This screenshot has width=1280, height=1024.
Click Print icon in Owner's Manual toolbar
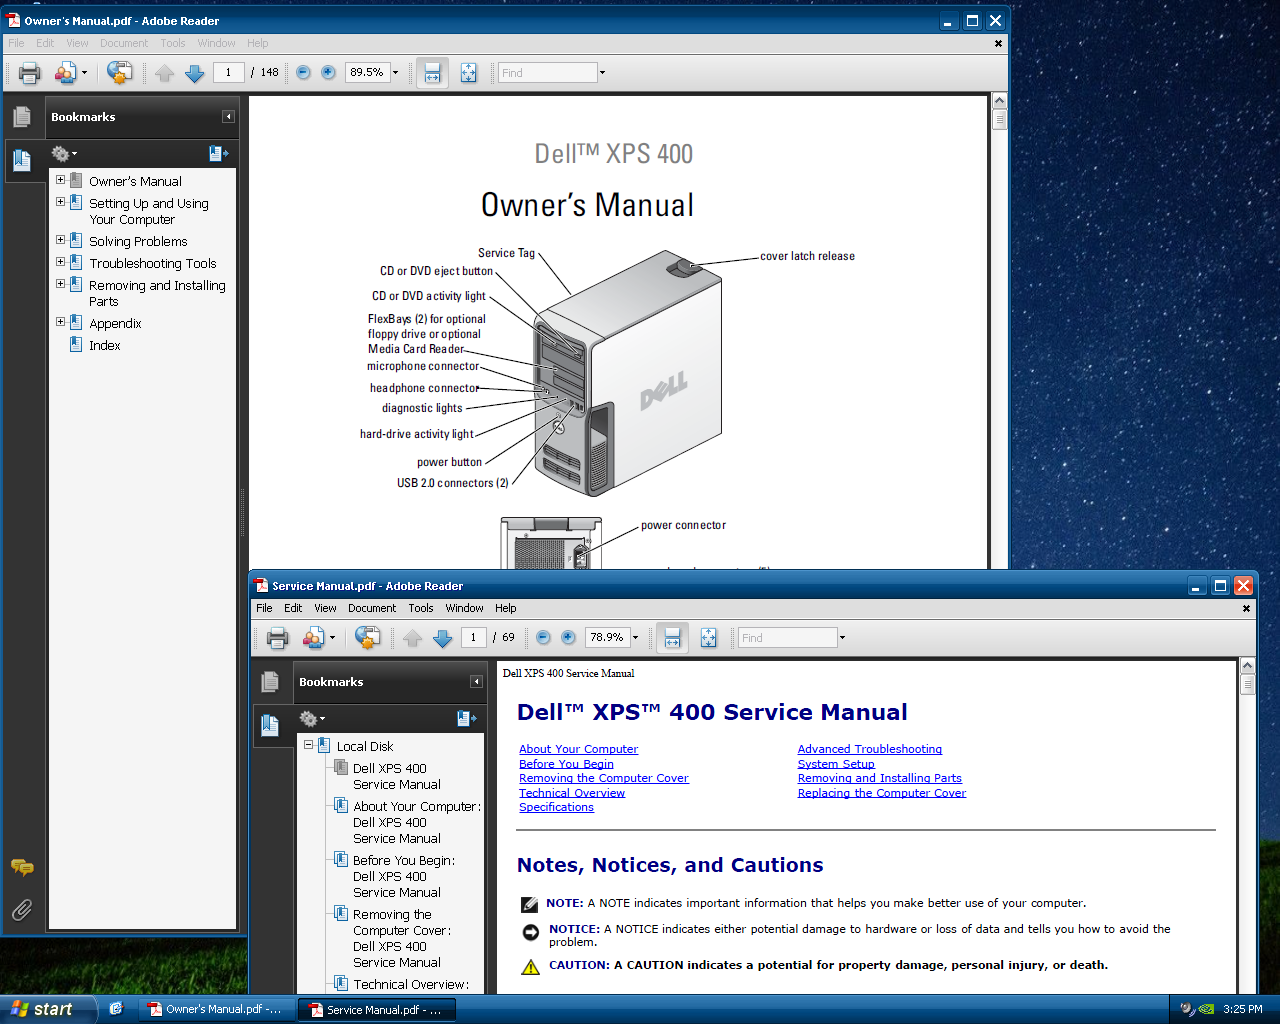[29, 72]
